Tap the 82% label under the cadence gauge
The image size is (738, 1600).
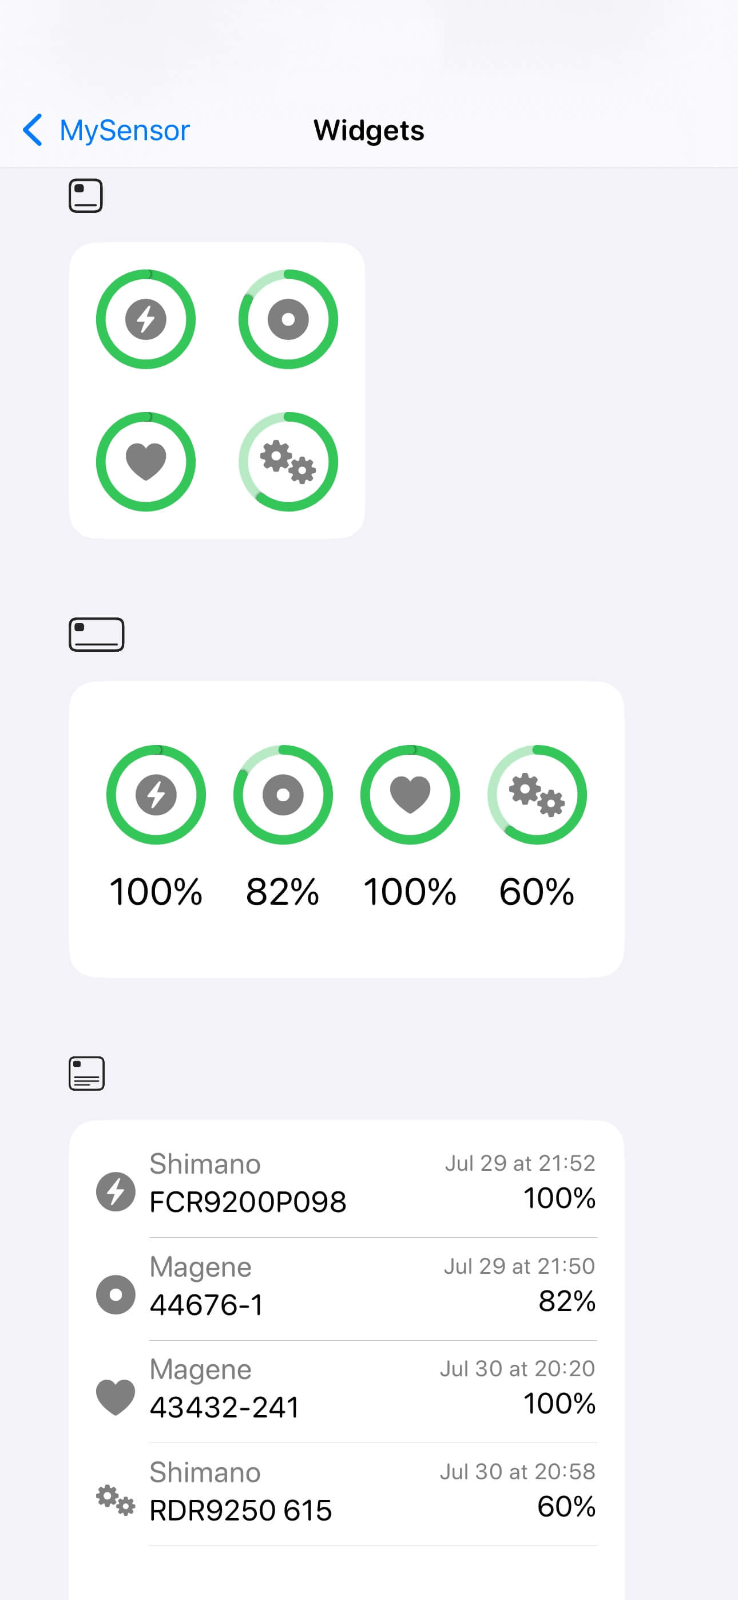pyautogui.click(x=282, y=891)
